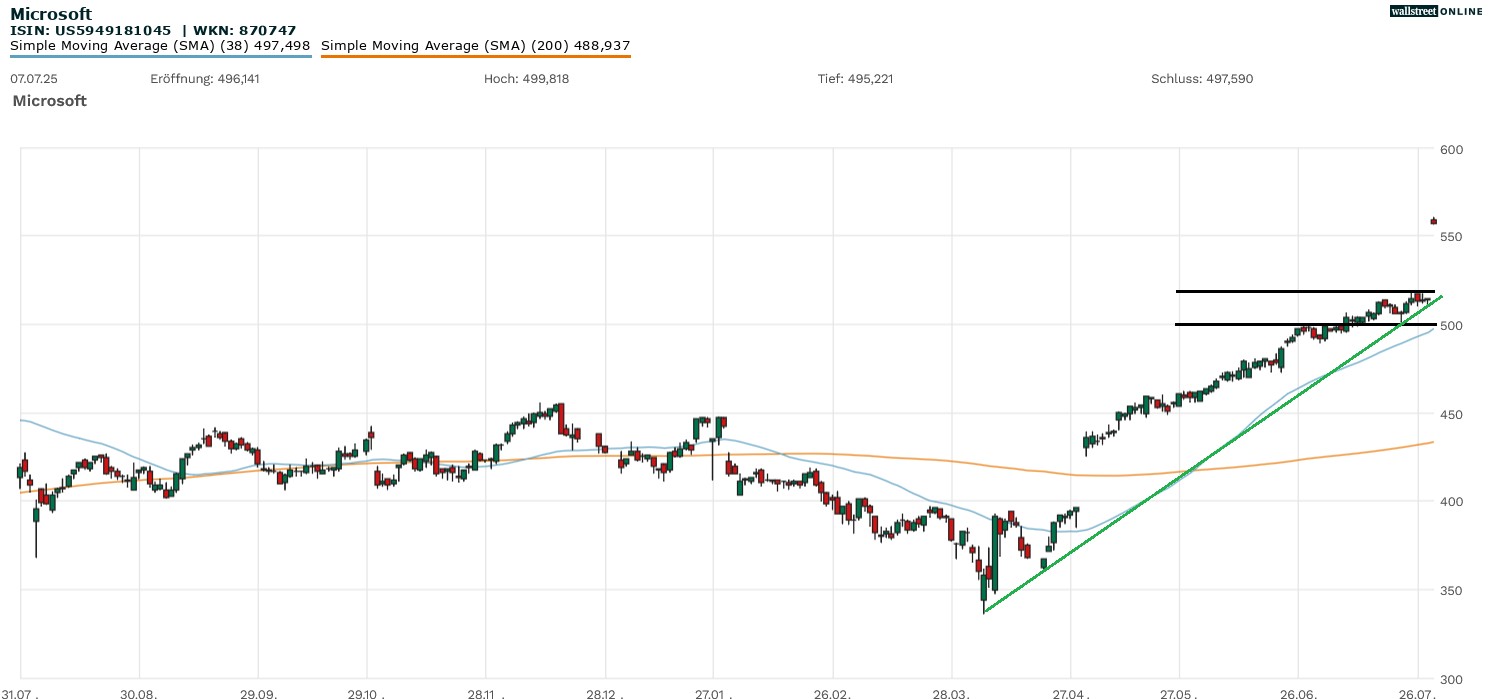Click the 450 price axis label
This screenshot has height=699, width=1490.
click(x=1451, y=414)
